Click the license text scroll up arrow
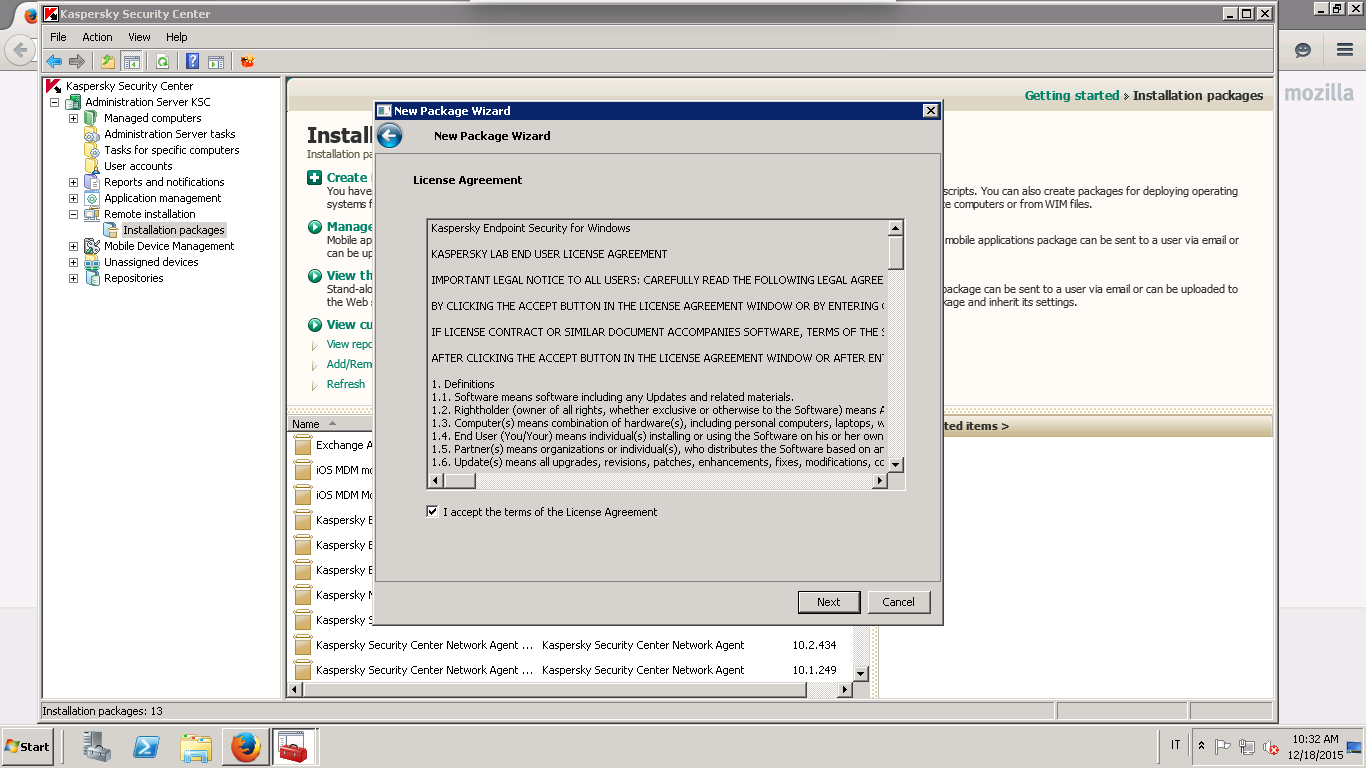The width and height of the screenshot is (1366, 768). point(896,228)
